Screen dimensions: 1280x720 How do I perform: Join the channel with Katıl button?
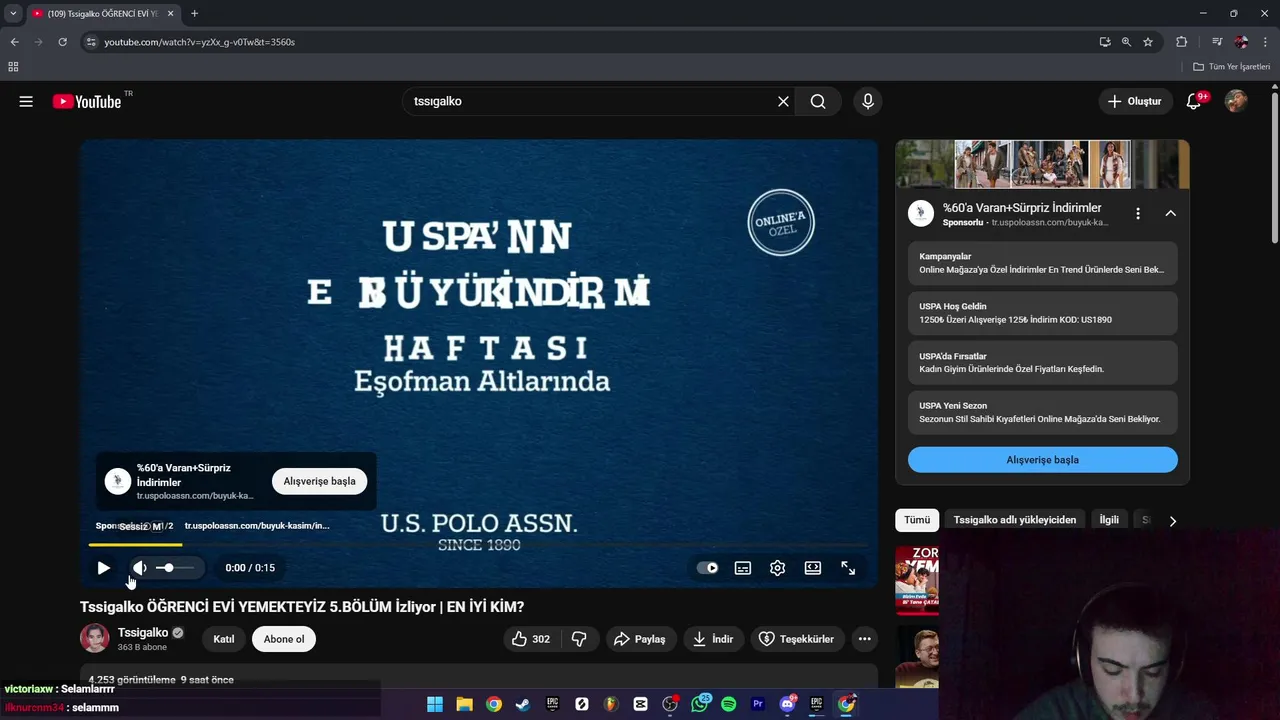tap(224, 639)
